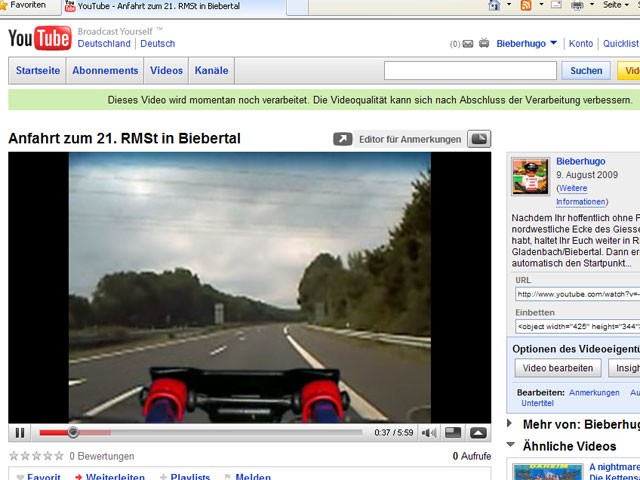This screenshot has width=640, height=480.
Task: Click the 'Video bearbeiten' button
Action: tap(558, 368)
